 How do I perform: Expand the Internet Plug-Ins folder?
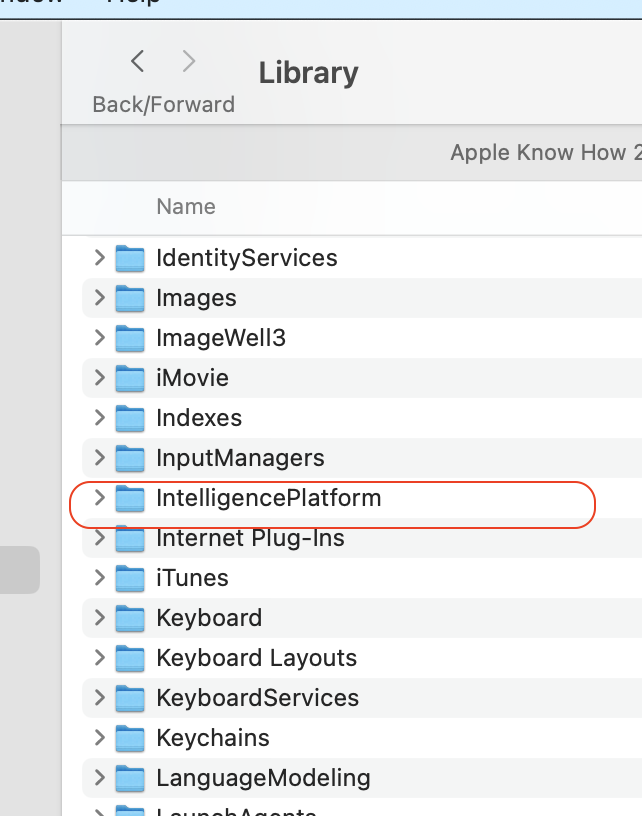(x=99, y=538)
